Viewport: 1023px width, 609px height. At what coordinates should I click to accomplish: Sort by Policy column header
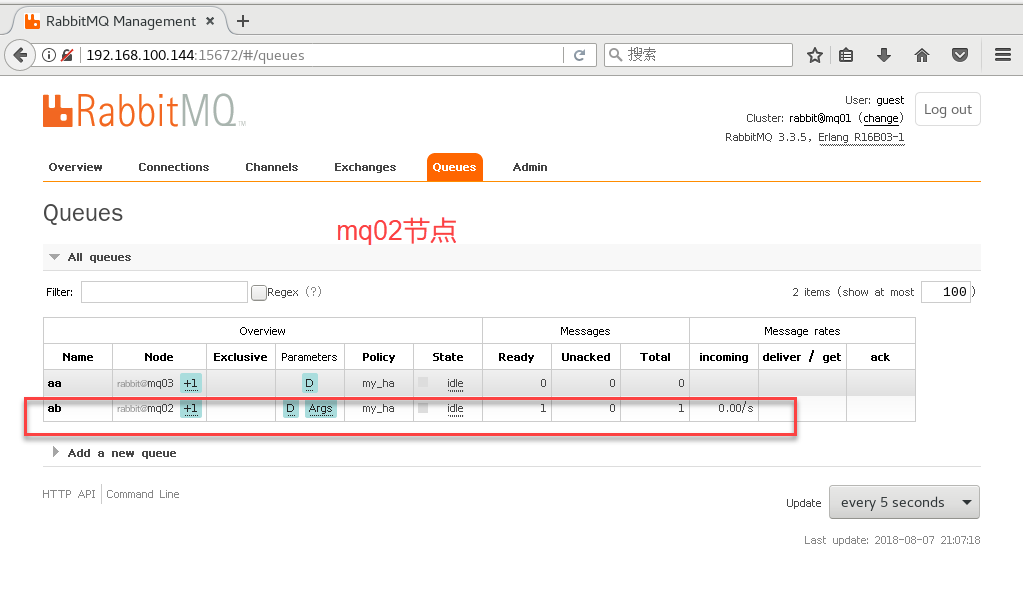[x=378, y=357]
